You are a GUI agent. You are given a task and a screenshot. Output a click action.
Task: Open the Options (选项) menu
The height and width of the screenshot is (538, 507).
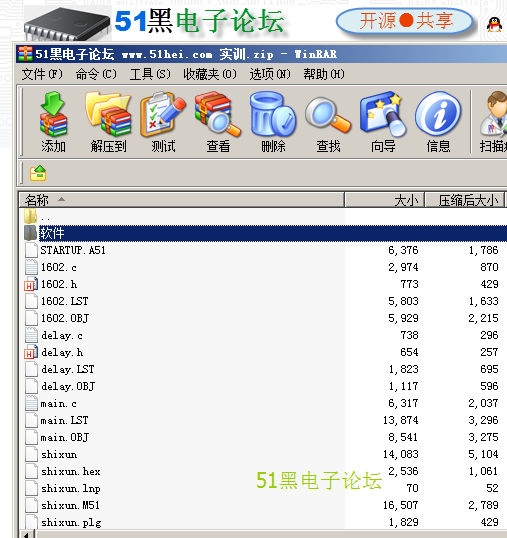[x=270, y=74]
